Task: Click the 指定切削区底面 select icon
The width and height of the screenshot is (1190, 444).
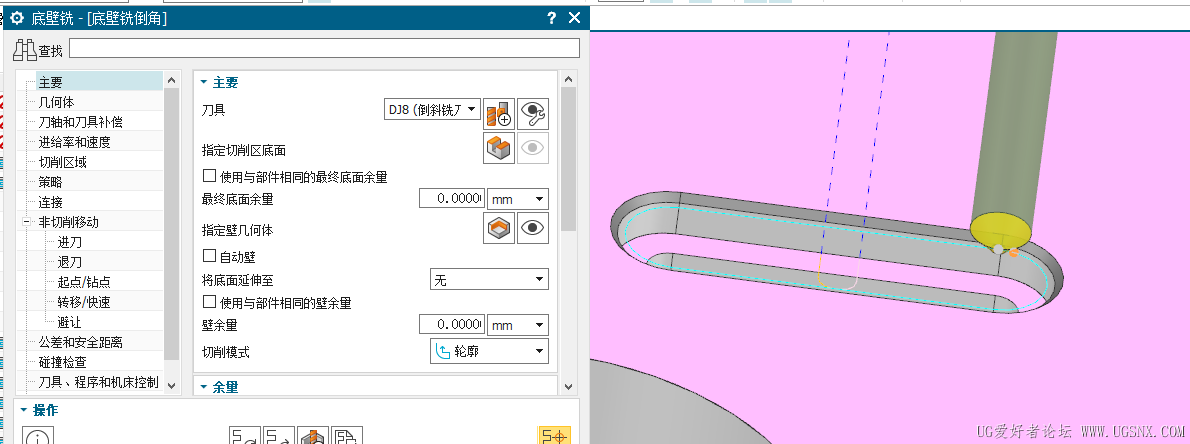Action: (x=499, y=147)
